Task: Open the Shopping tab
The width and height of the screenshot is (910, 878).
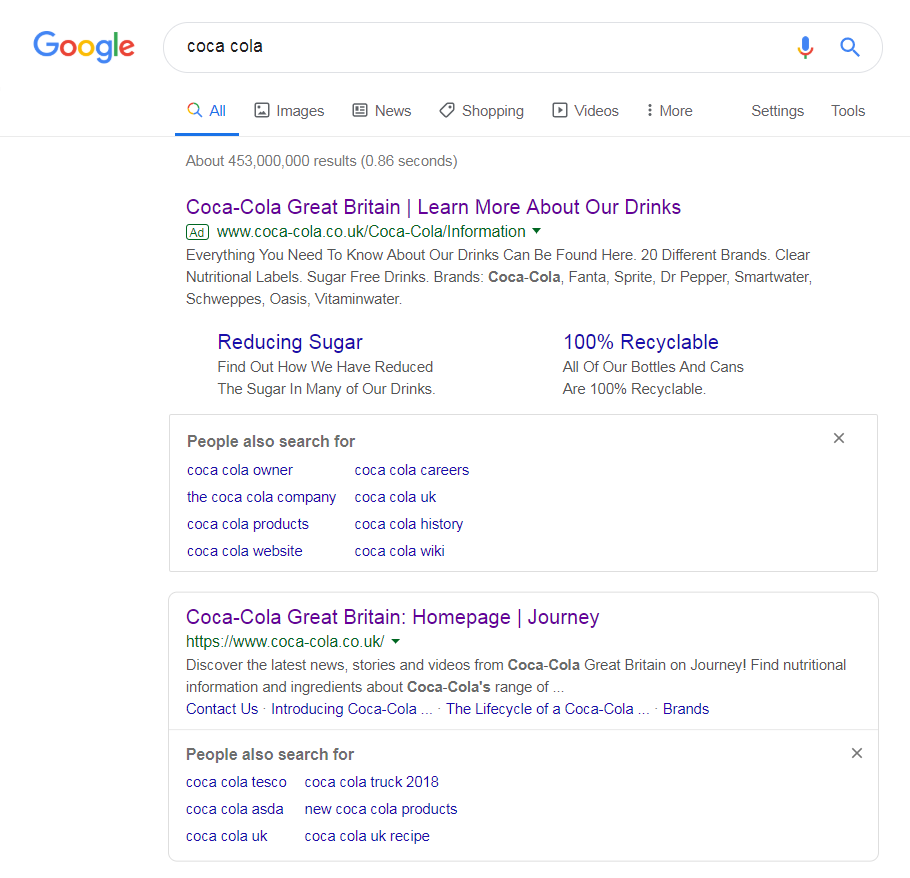Action: 482,110
